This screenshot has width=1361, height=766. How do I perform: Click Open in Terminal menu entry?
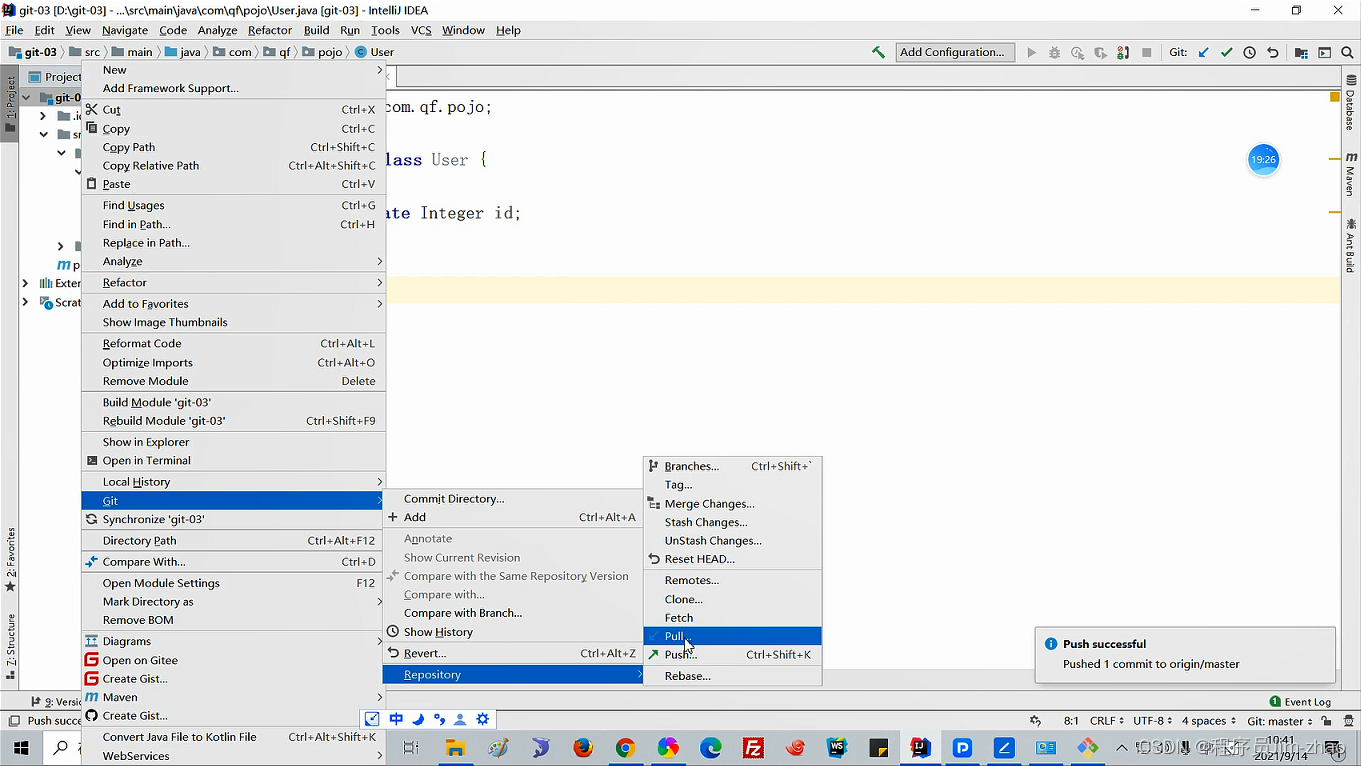point(233,460)
